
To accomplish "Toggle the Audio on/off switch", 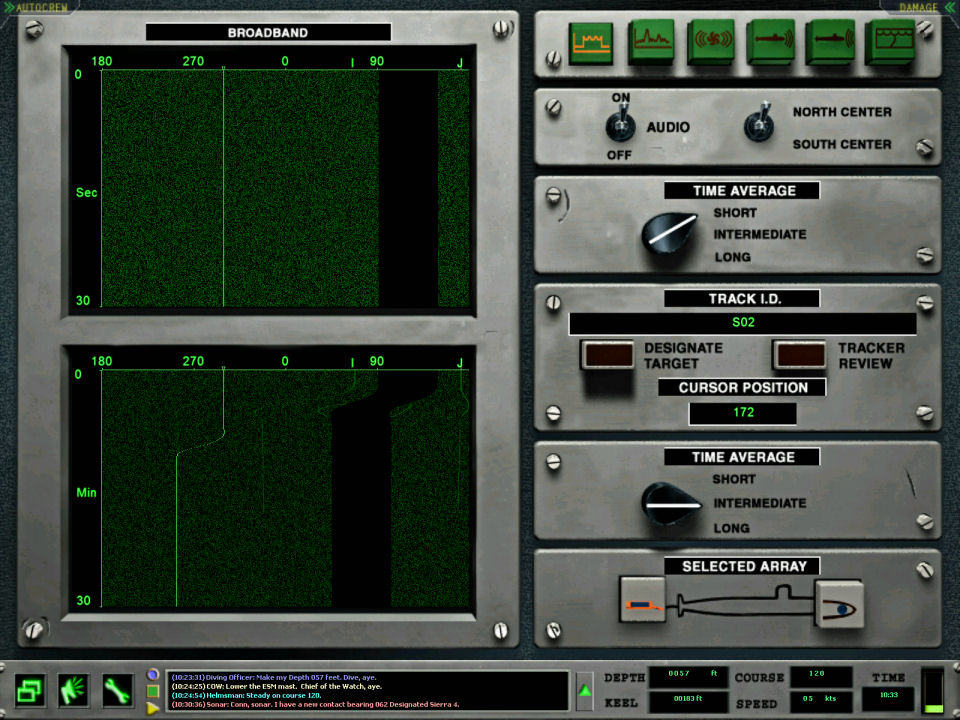I will click(620, 127).
